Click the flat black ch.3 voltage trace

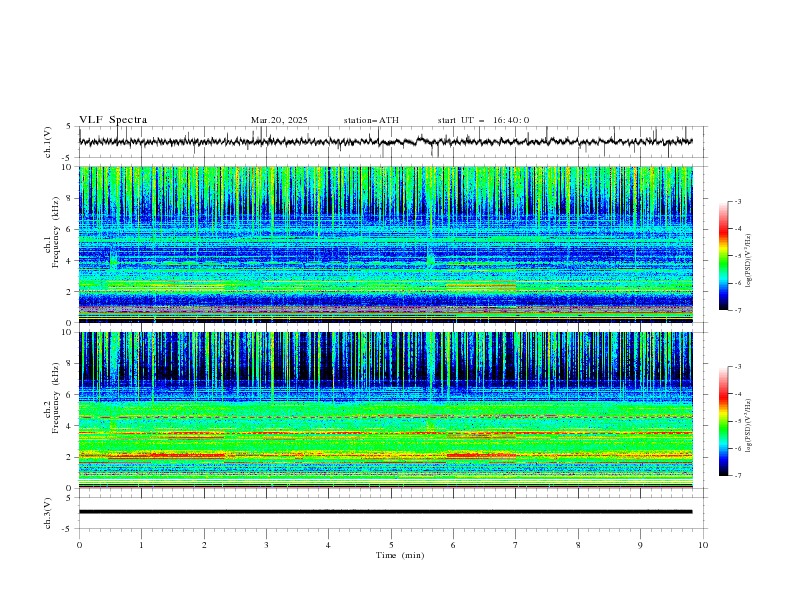385,512
